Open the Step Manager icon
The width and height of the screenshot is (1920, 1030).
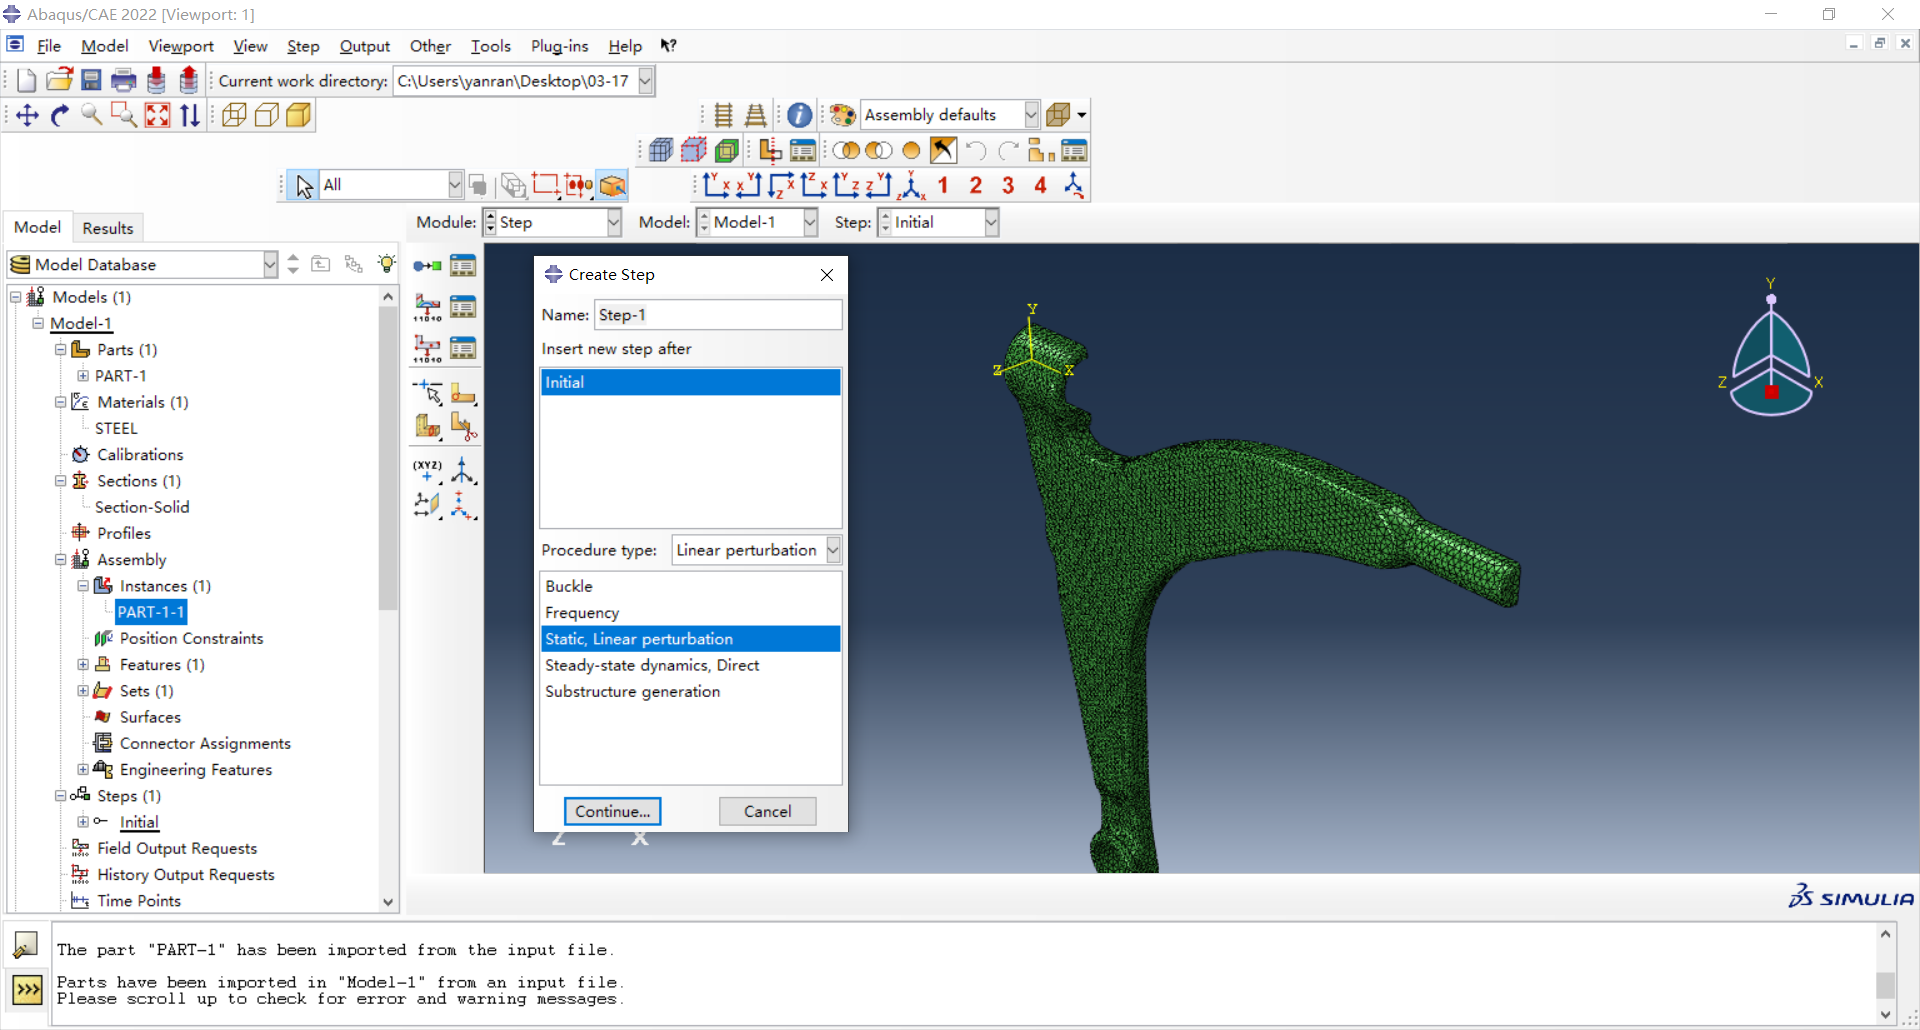[463, 266]
